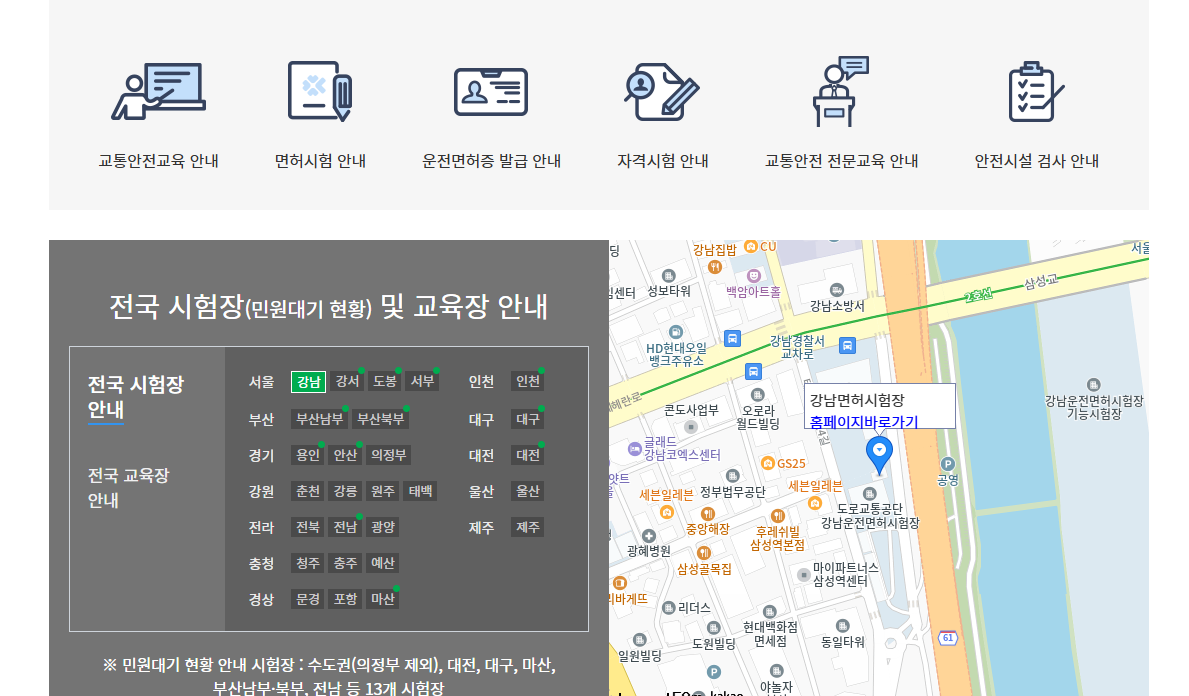Click the 백암아트홀 marker on map
The height and width of the screenshot is (696, 1189).
pyautogui.click(x=754, y=276)
